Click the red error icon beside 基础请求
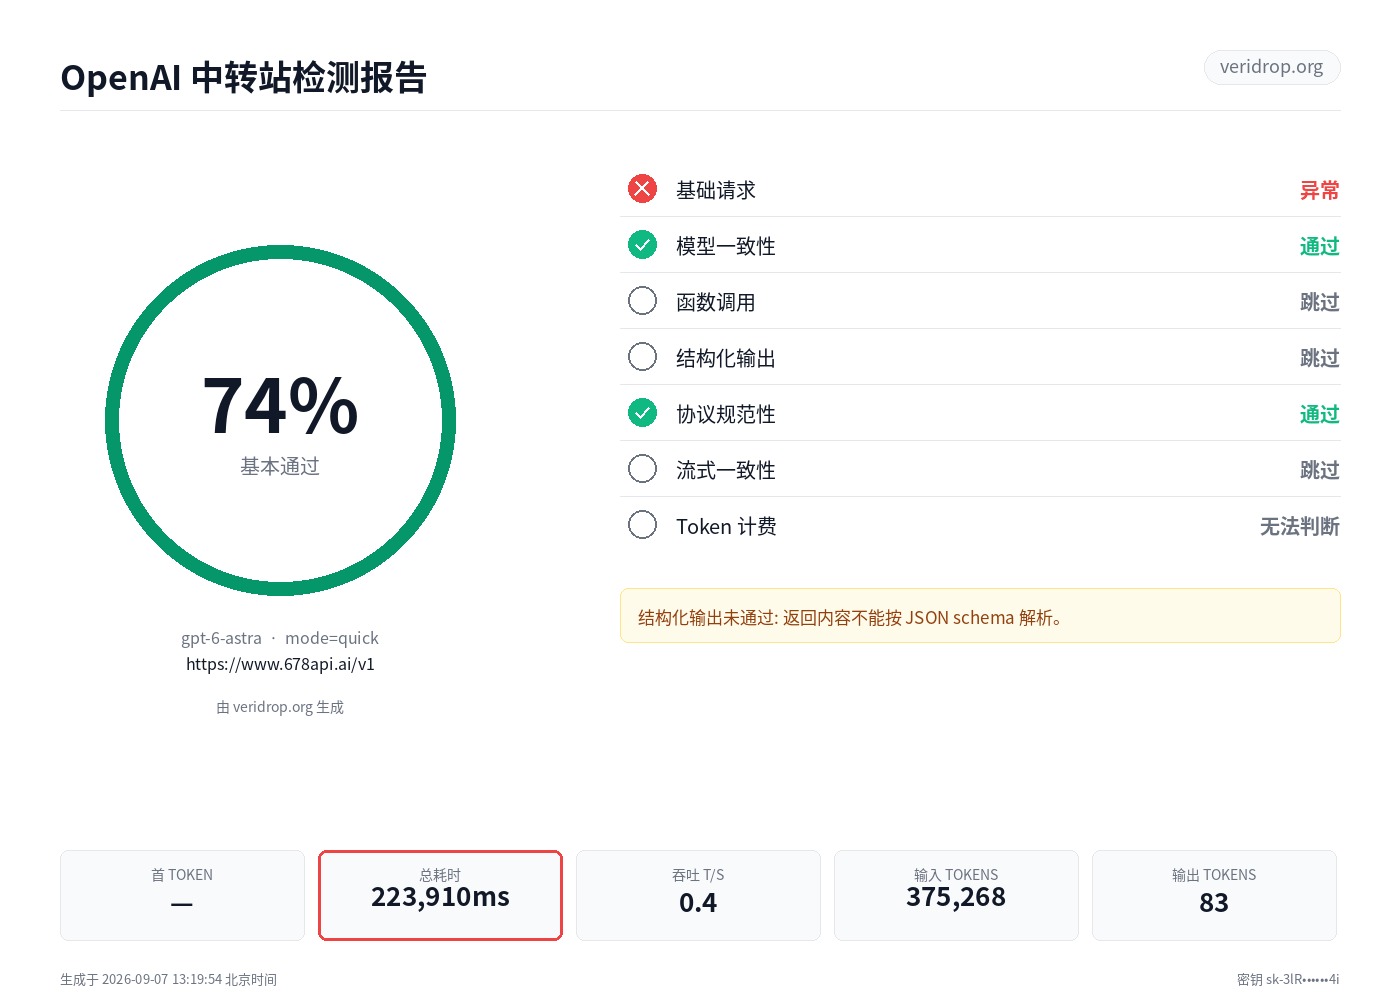Image resolution: width=1400 pixels, height=1000 pixels. 642,189
